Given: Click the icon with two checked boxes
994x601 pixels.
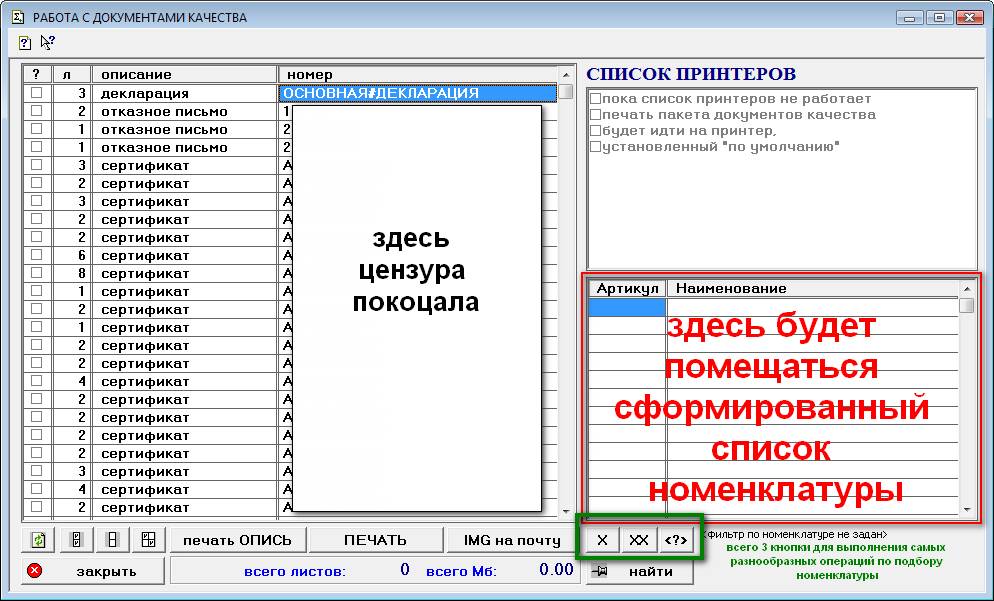Looking at the screenshot, I should pyautogui.click(x=76, y=540).
